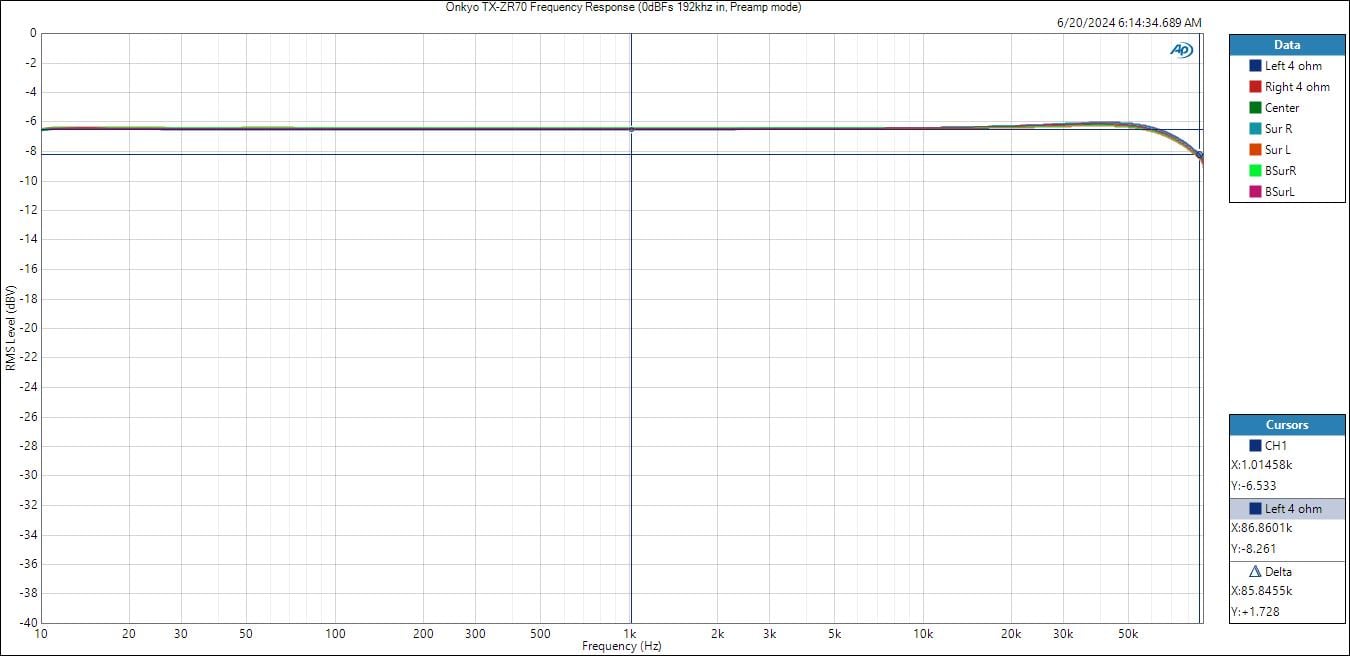Select the BSurR legend label

coord(1281,171)
